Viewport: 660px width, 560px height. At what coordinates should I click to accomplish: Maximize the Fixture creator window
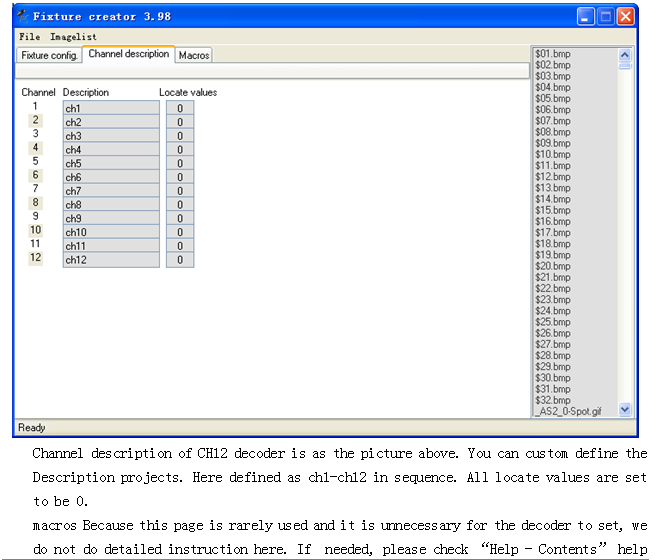[x=606, y=16]
